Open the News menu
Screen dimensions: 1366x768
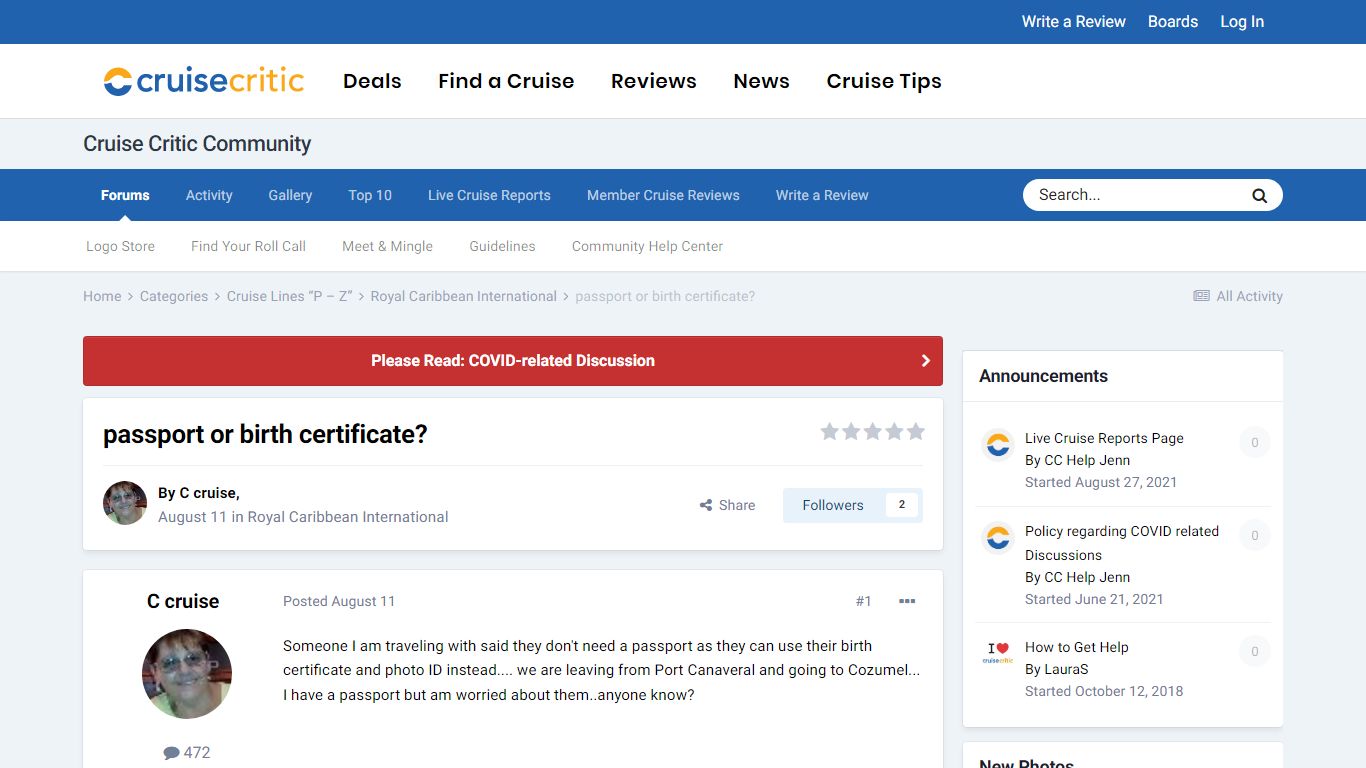[x=762, y=81]
